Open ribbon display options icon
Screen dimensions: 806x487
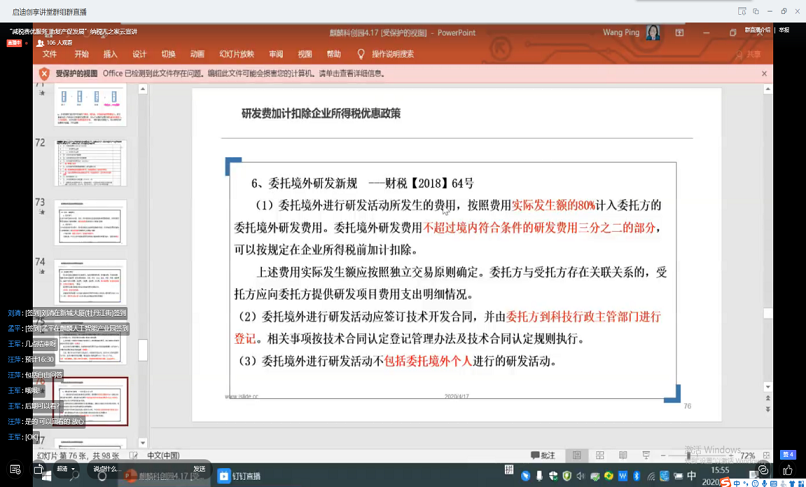[680, 32]
